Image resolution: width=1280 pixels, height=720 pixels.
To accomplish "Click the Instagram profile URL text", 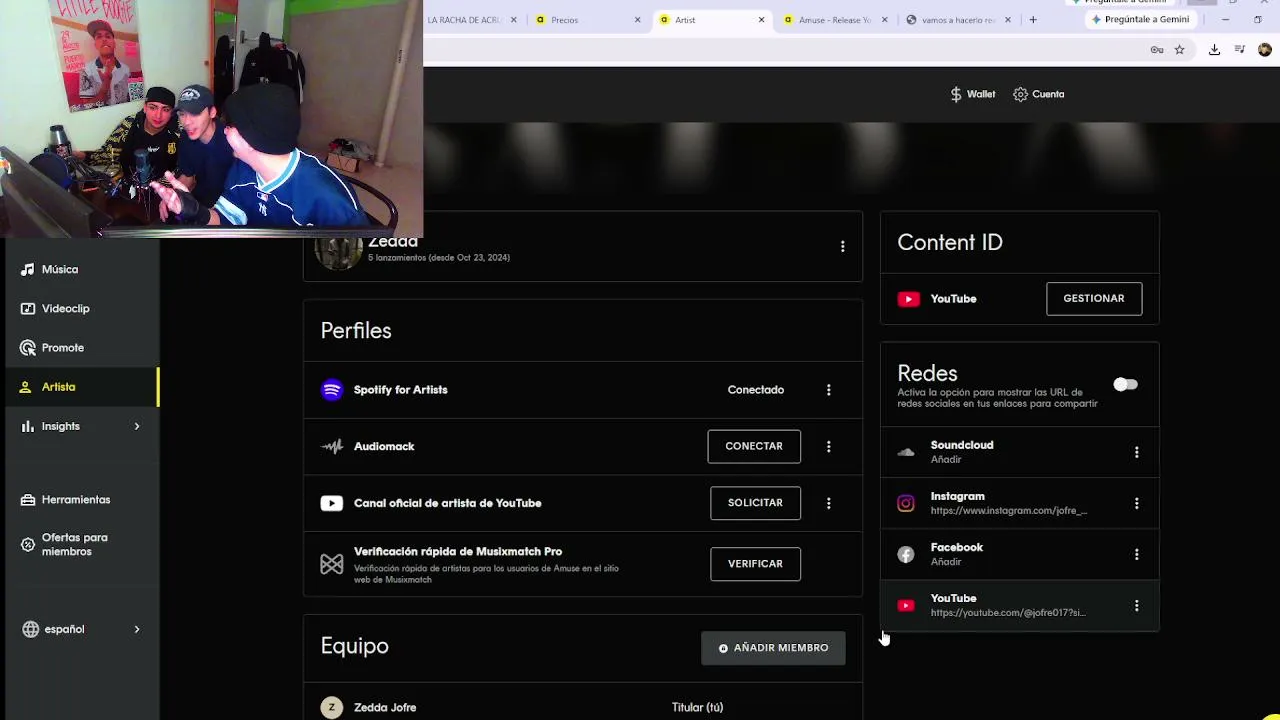I will pos(1009,511).
